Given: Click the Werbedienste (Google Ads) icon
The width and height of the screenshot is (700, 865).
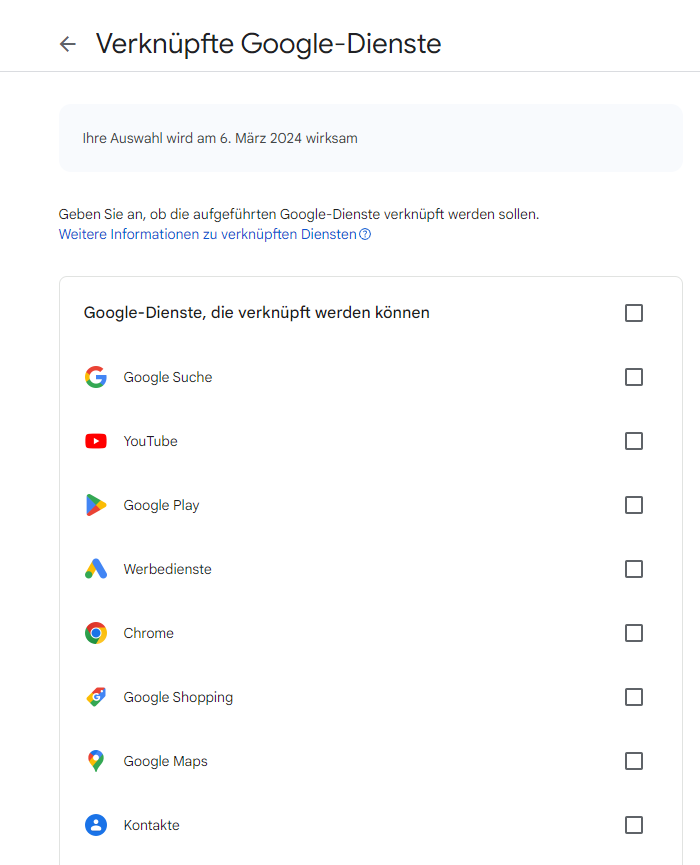Looking at the screenshot, I should pos(96,569).
